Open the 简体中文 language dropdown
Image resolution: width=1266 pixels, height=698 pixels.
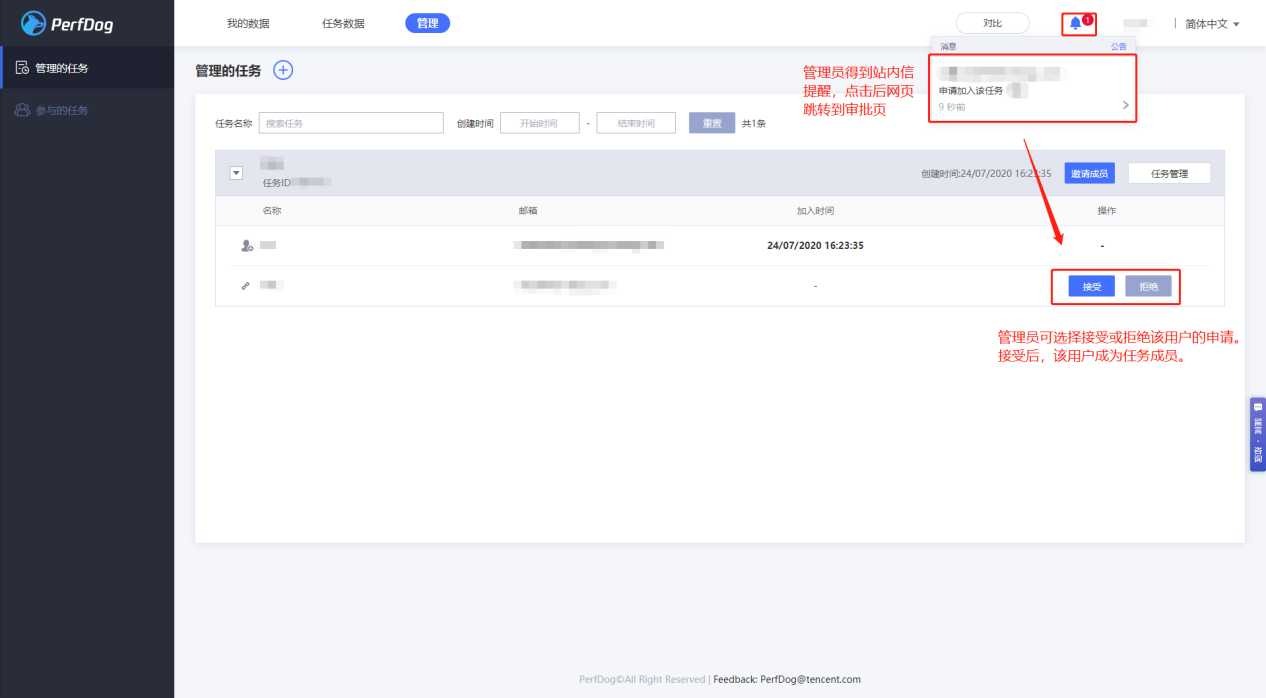coord(1212,24)
